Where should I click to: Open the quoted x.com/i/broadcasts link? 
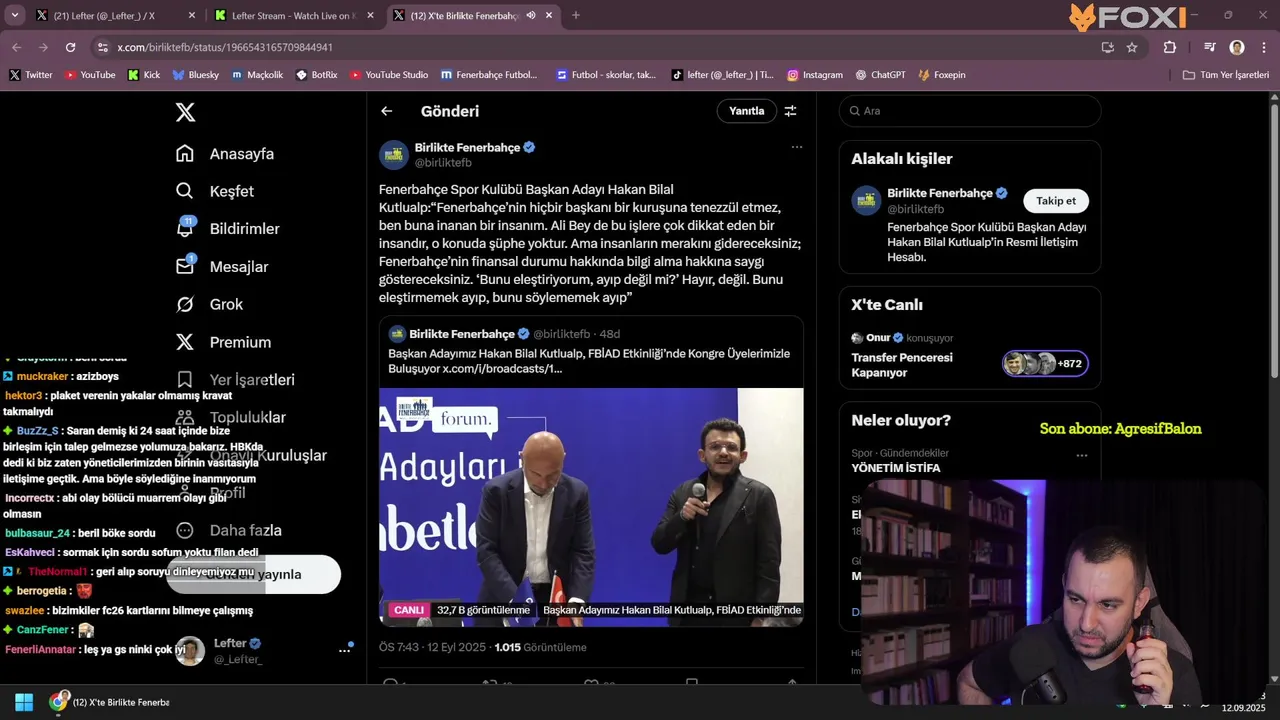[x=503, y=369]
